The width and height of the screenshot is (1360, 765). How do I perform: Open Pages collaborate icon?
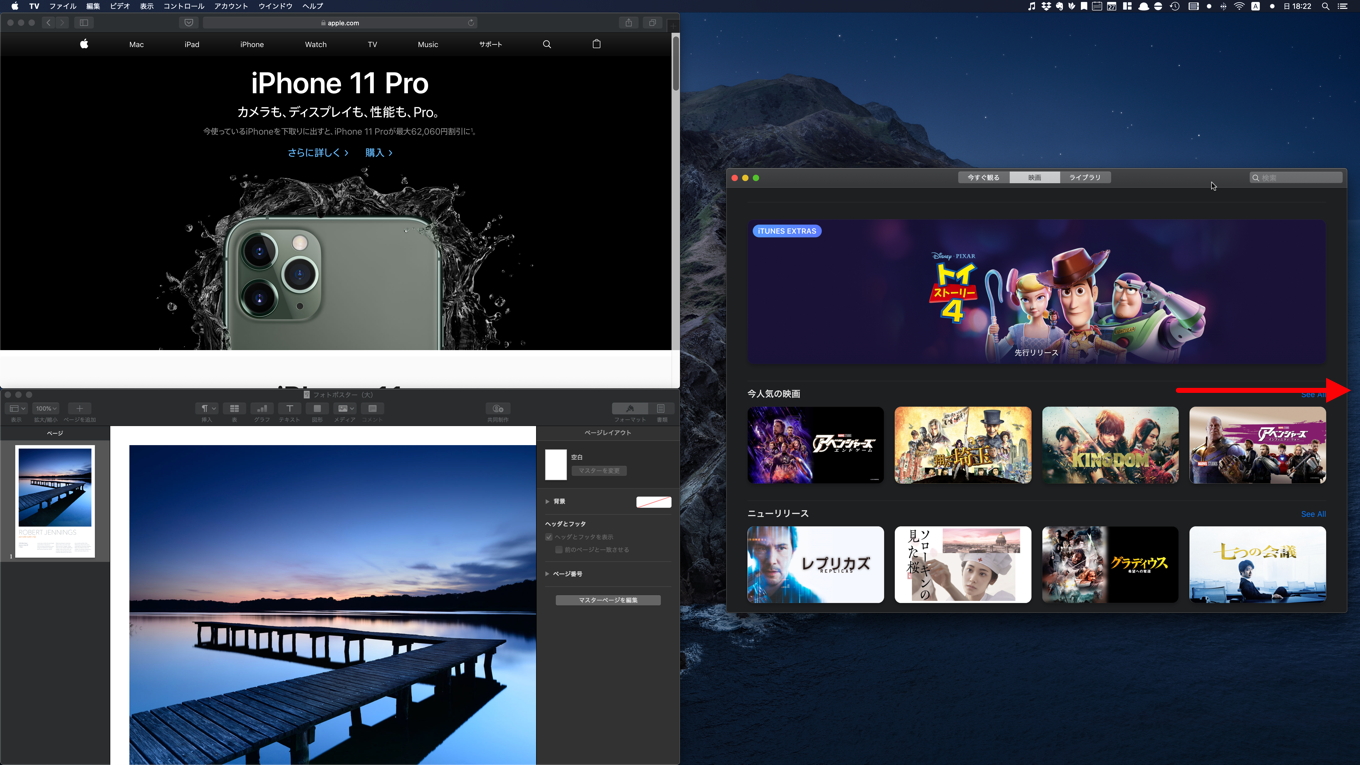coord(497,408)
